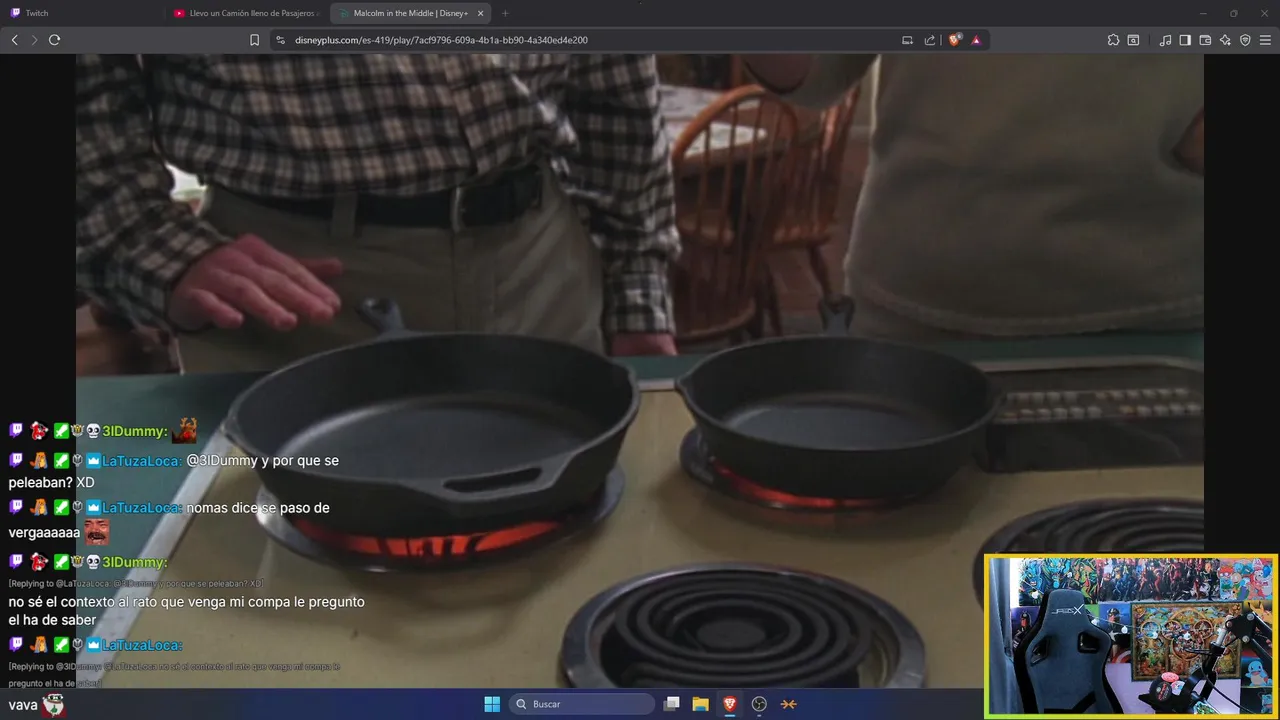Toggle the browser sidebar panel
1280x720 pixels.
(x=1185, y=40)
